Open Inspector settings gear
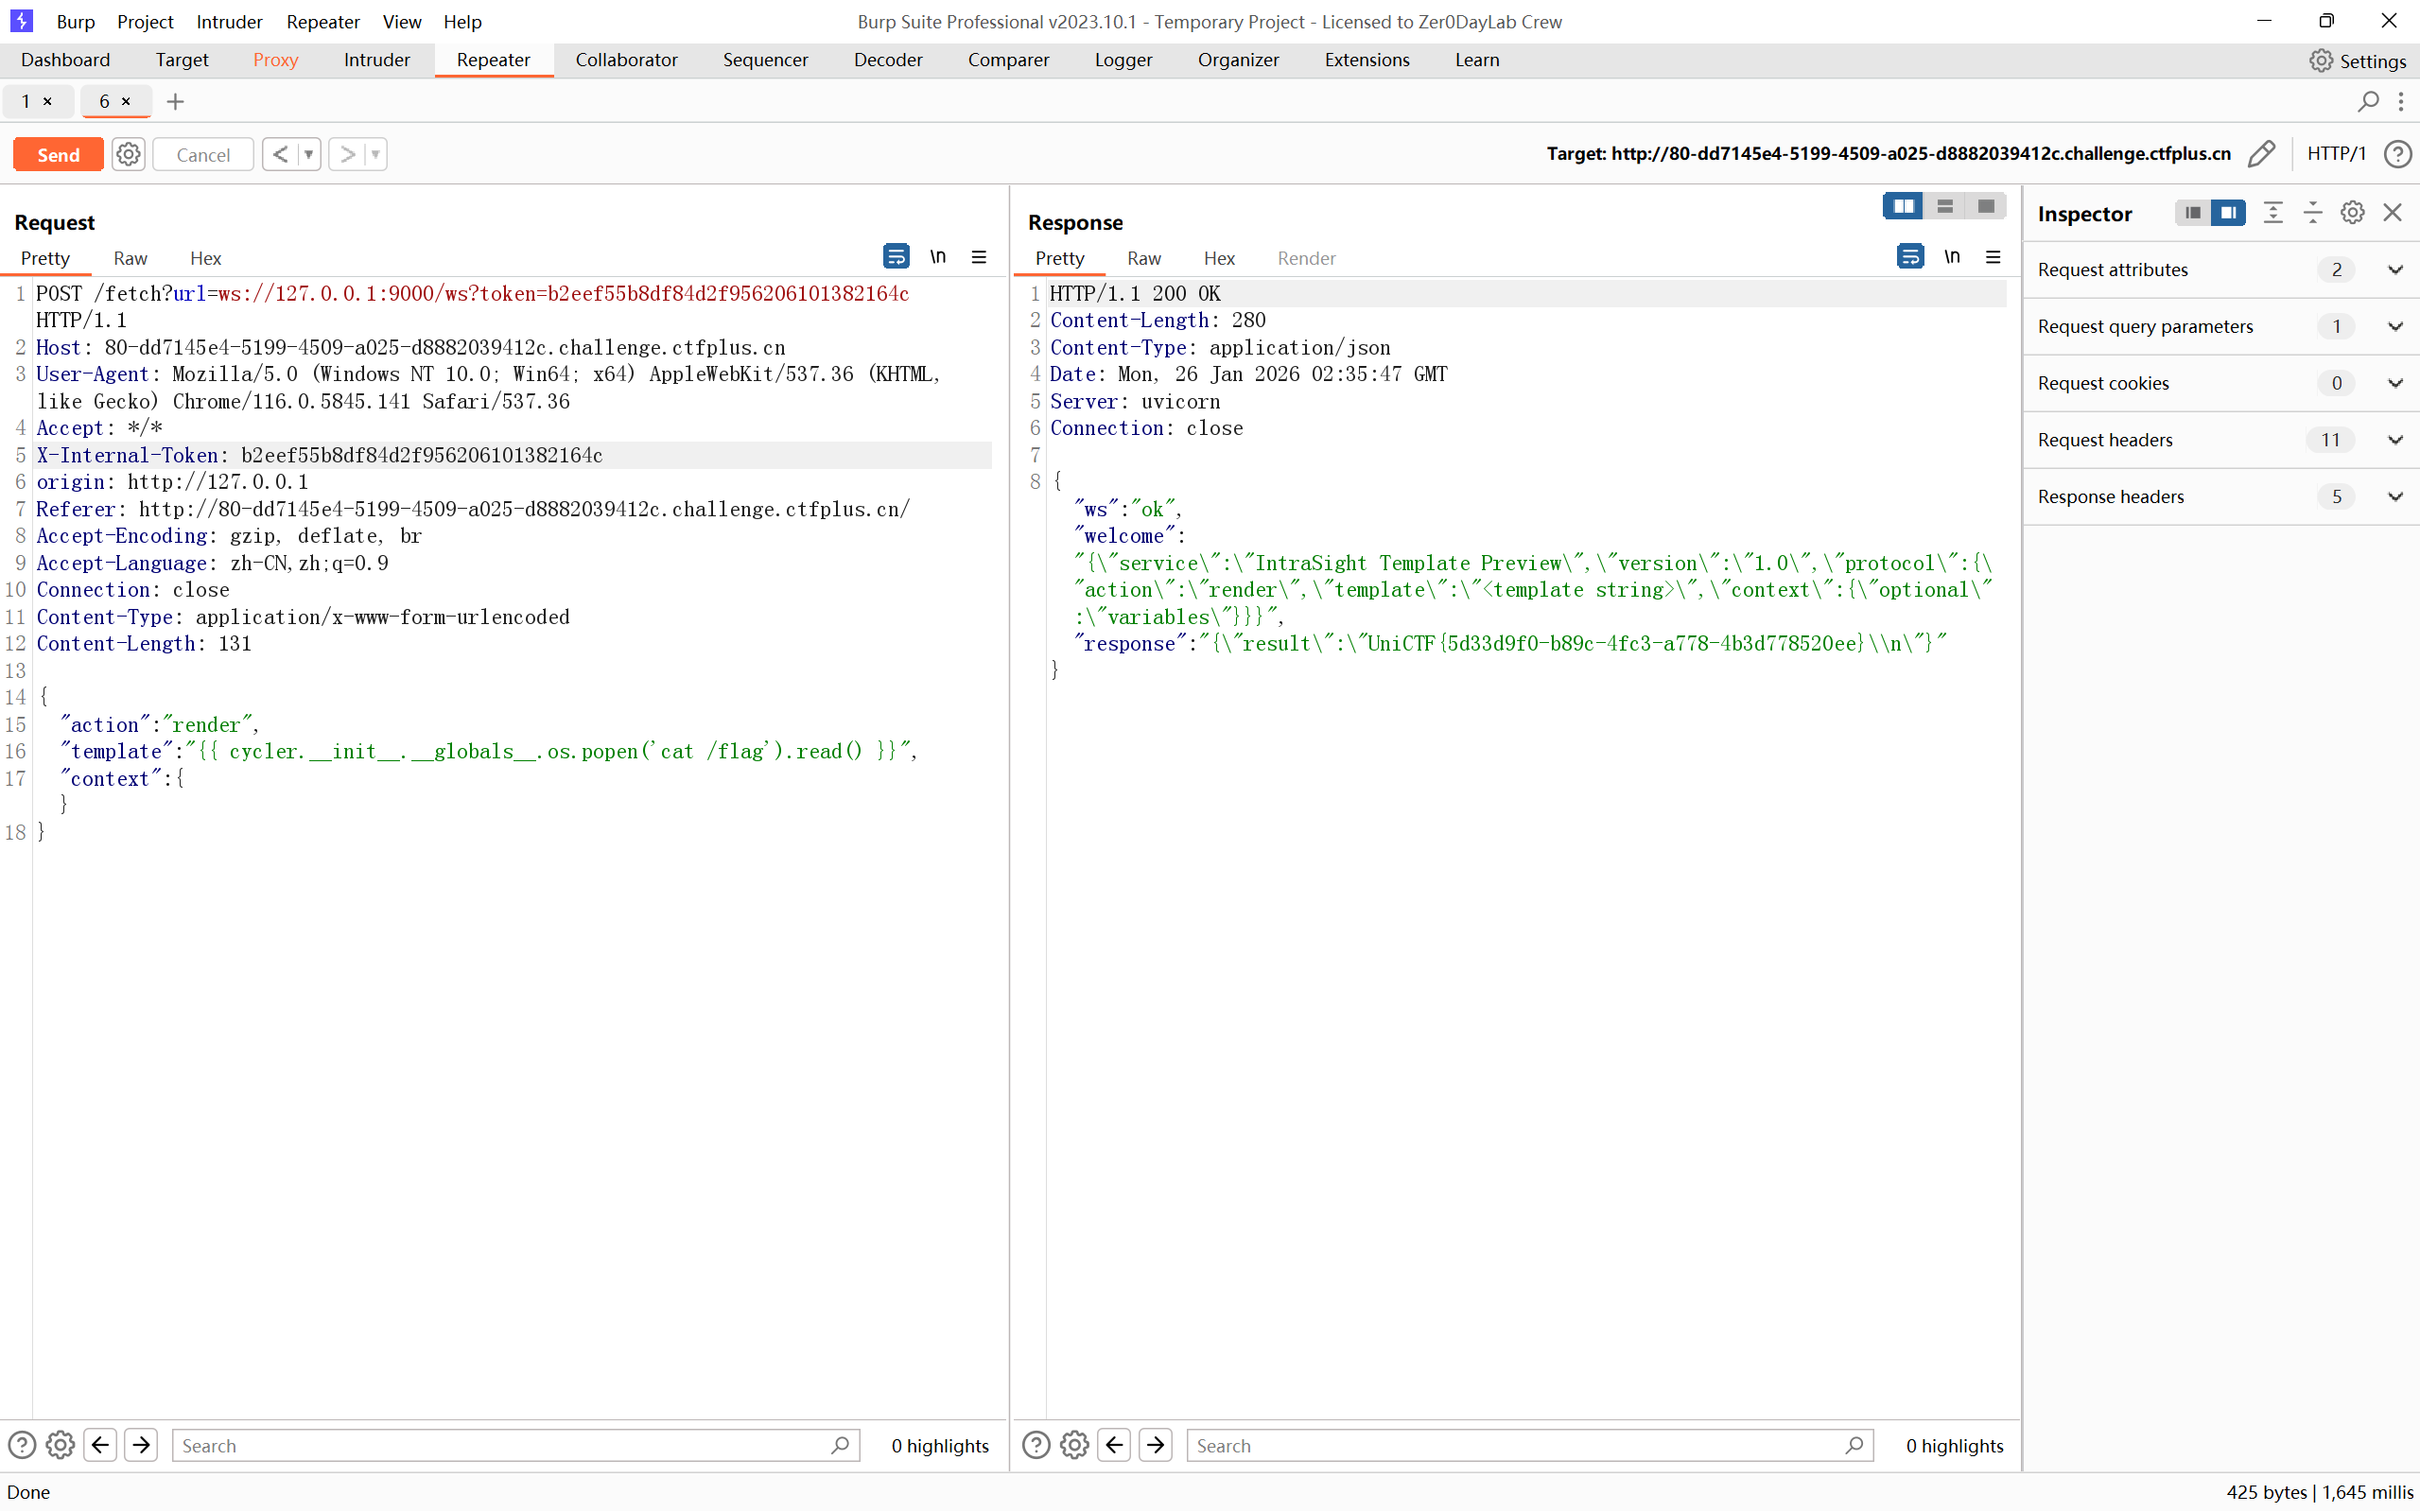2420x1512 pixels. tap(2353, 212)
